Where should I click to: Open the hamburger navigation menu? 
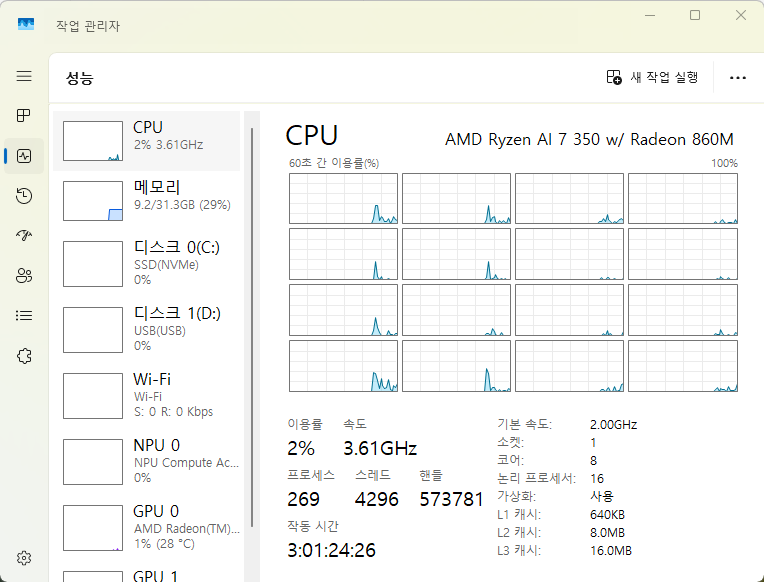point(24,76)
